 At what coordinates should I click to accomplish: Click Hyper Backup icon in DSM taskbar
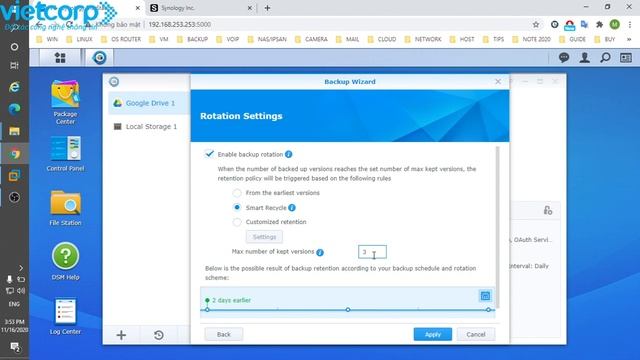point(99,58)
